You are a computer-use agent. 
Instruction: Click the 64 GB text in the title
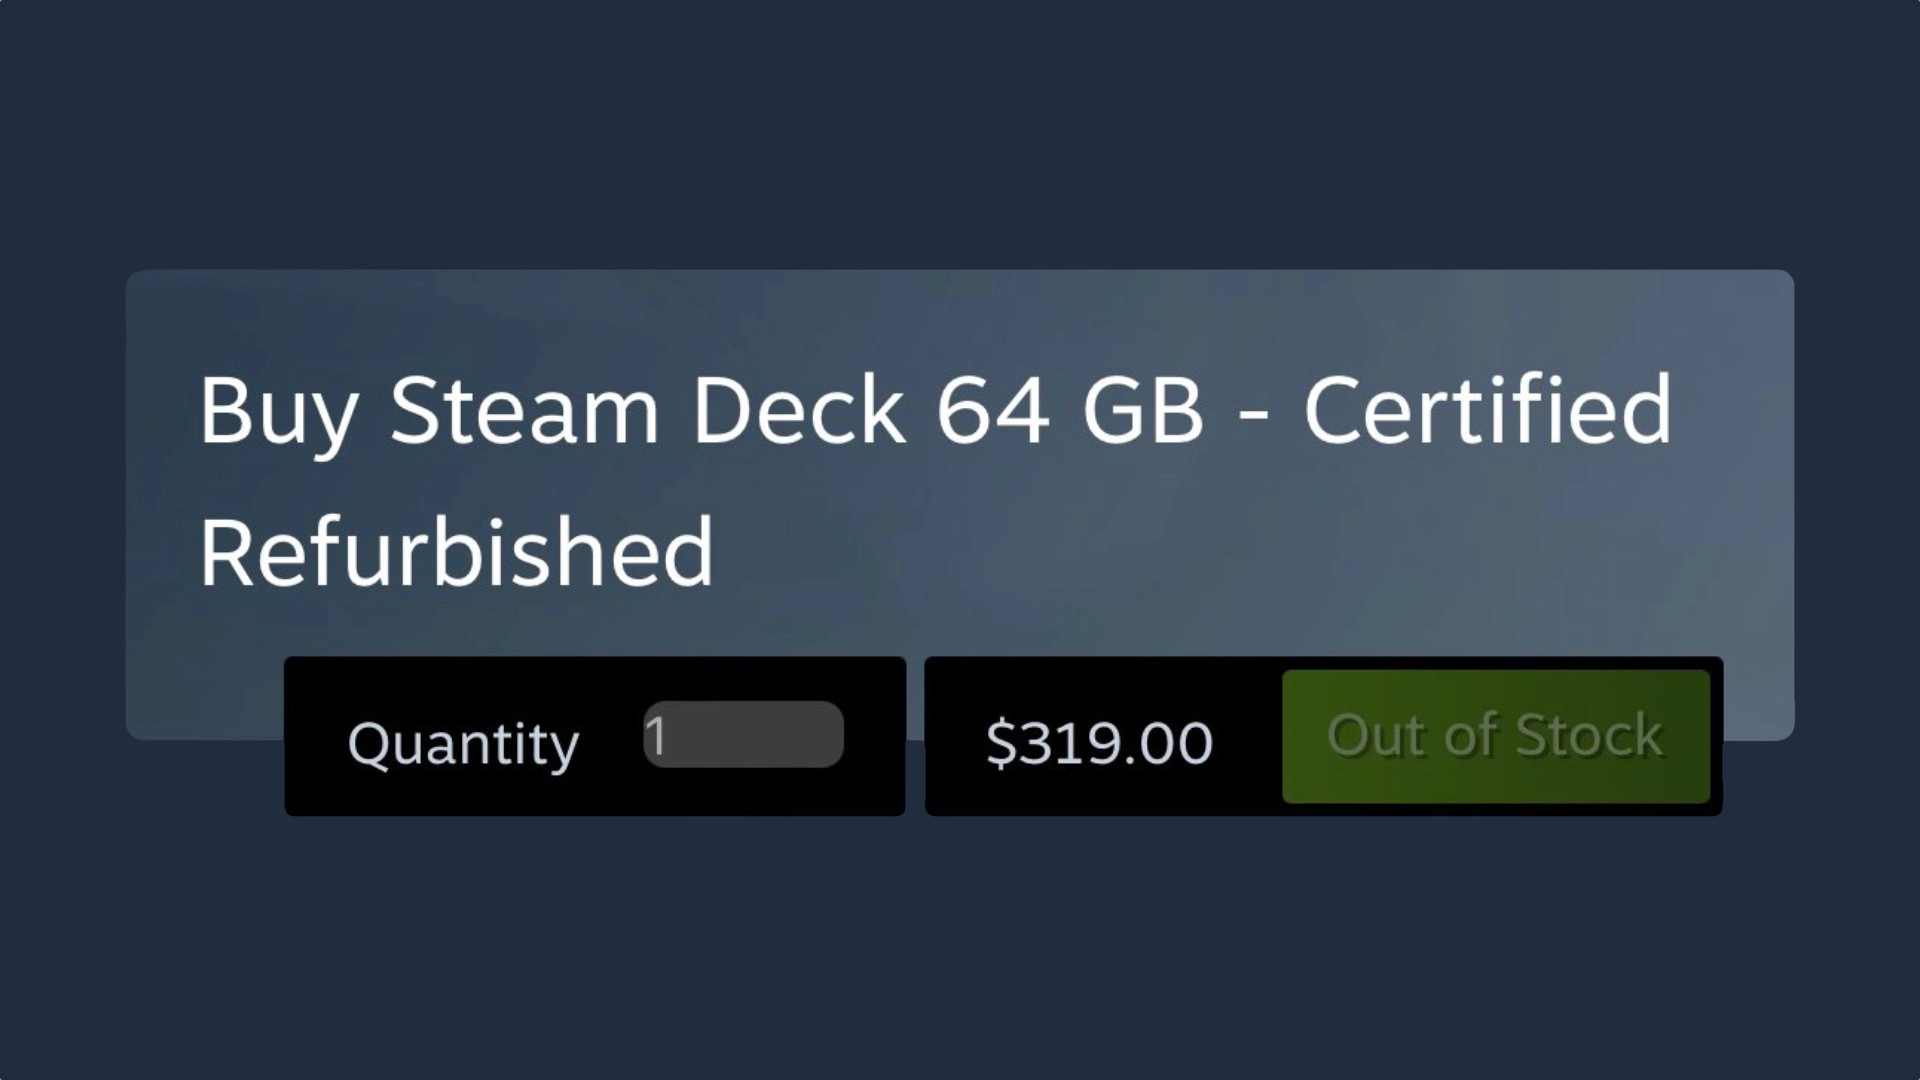tap(1069, 410)
